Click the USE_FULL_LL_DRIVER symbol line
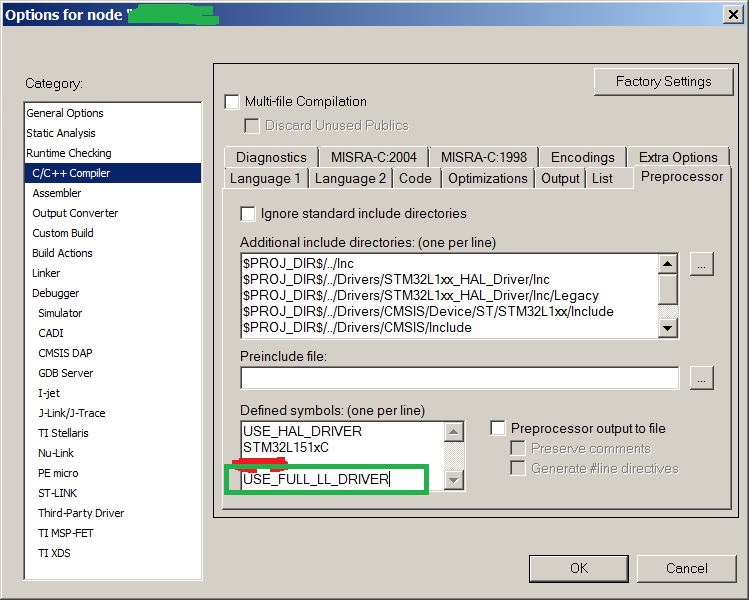The image size is (749, 600). coord(316,479)
